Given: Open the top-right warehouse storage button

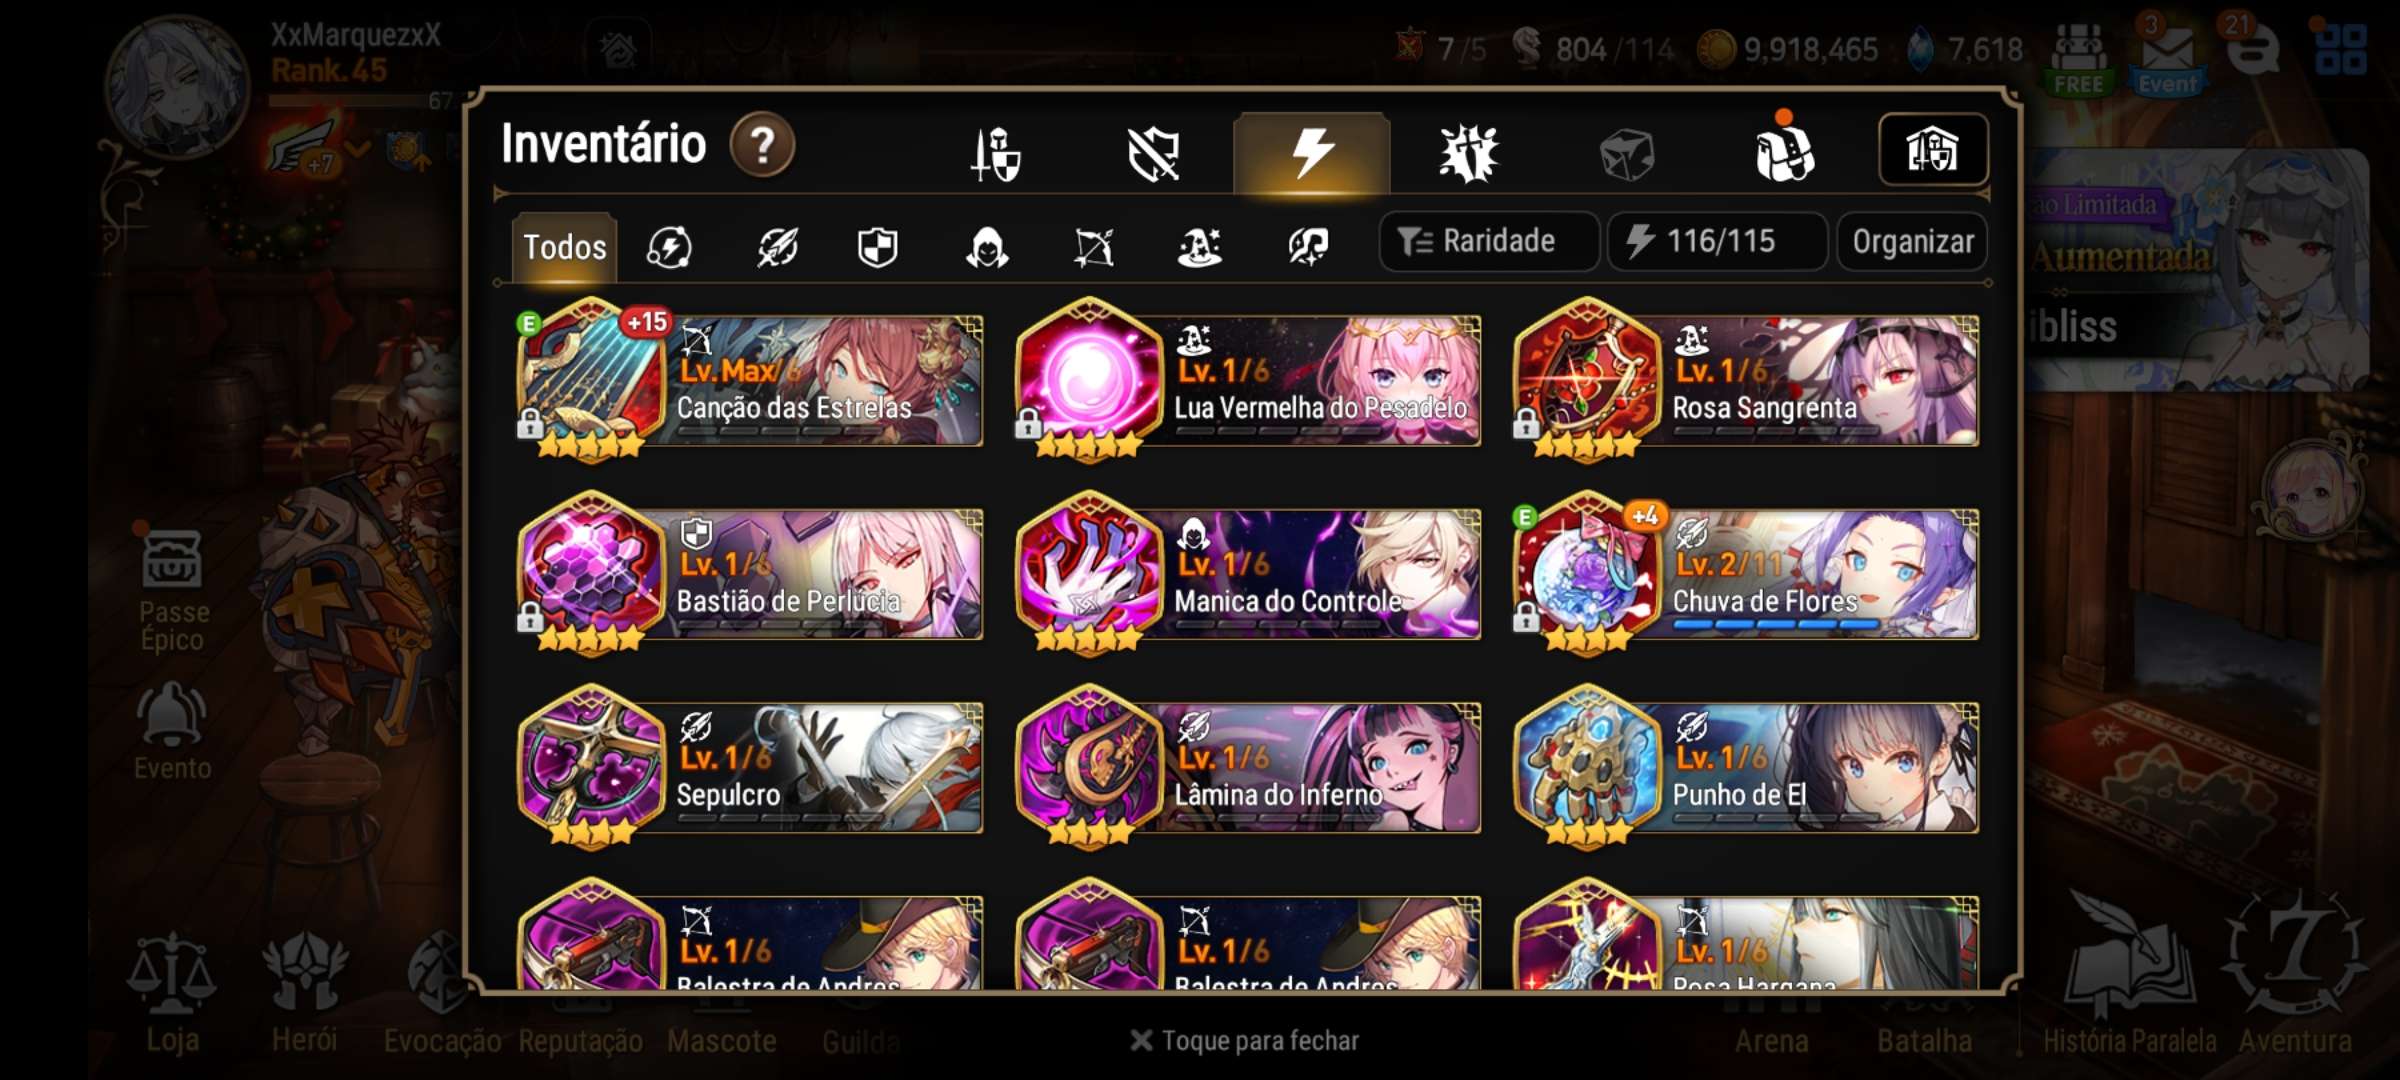Looking at the screenshot, I should point(1933,150).
